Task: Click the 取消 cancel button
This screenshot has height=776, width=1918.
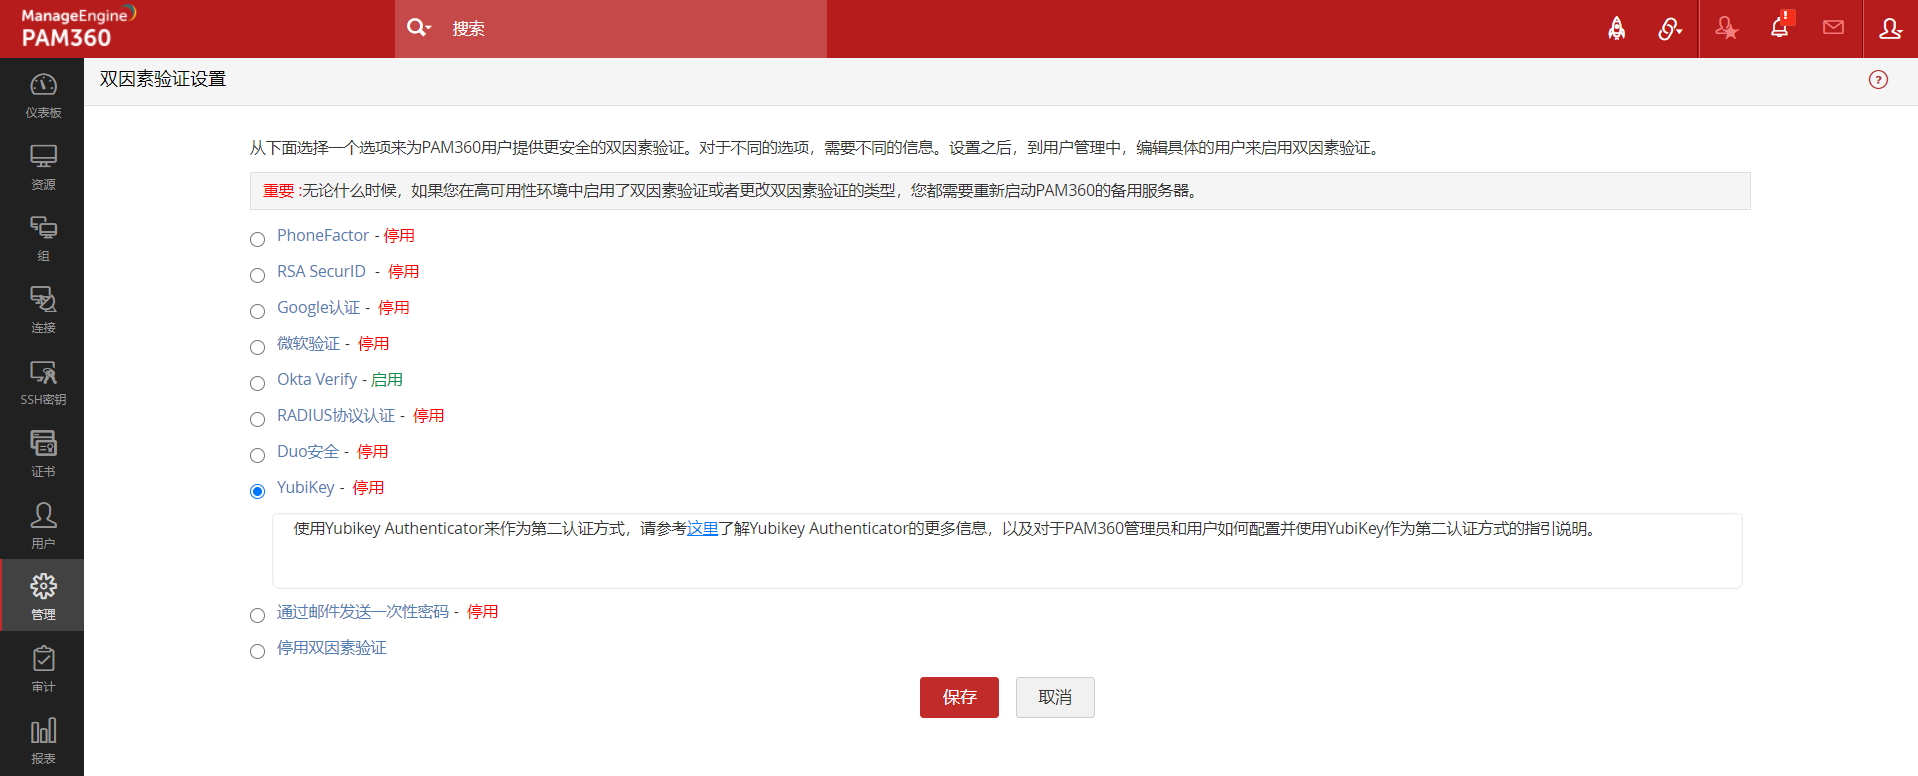Action: (1055, 697)
